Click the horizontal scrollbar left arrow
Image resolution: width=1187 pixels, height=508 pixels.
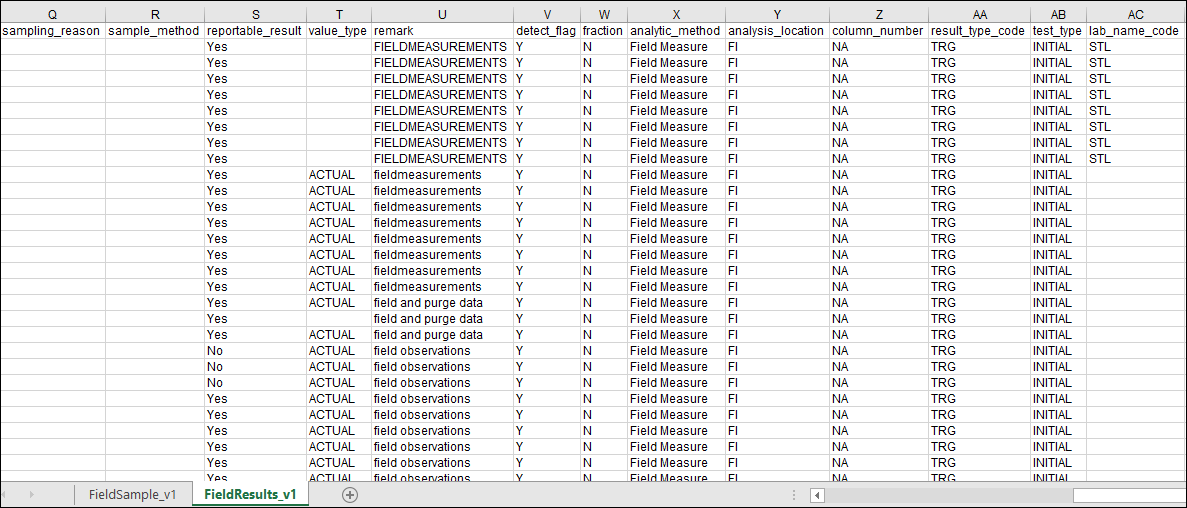coord(817,495)
